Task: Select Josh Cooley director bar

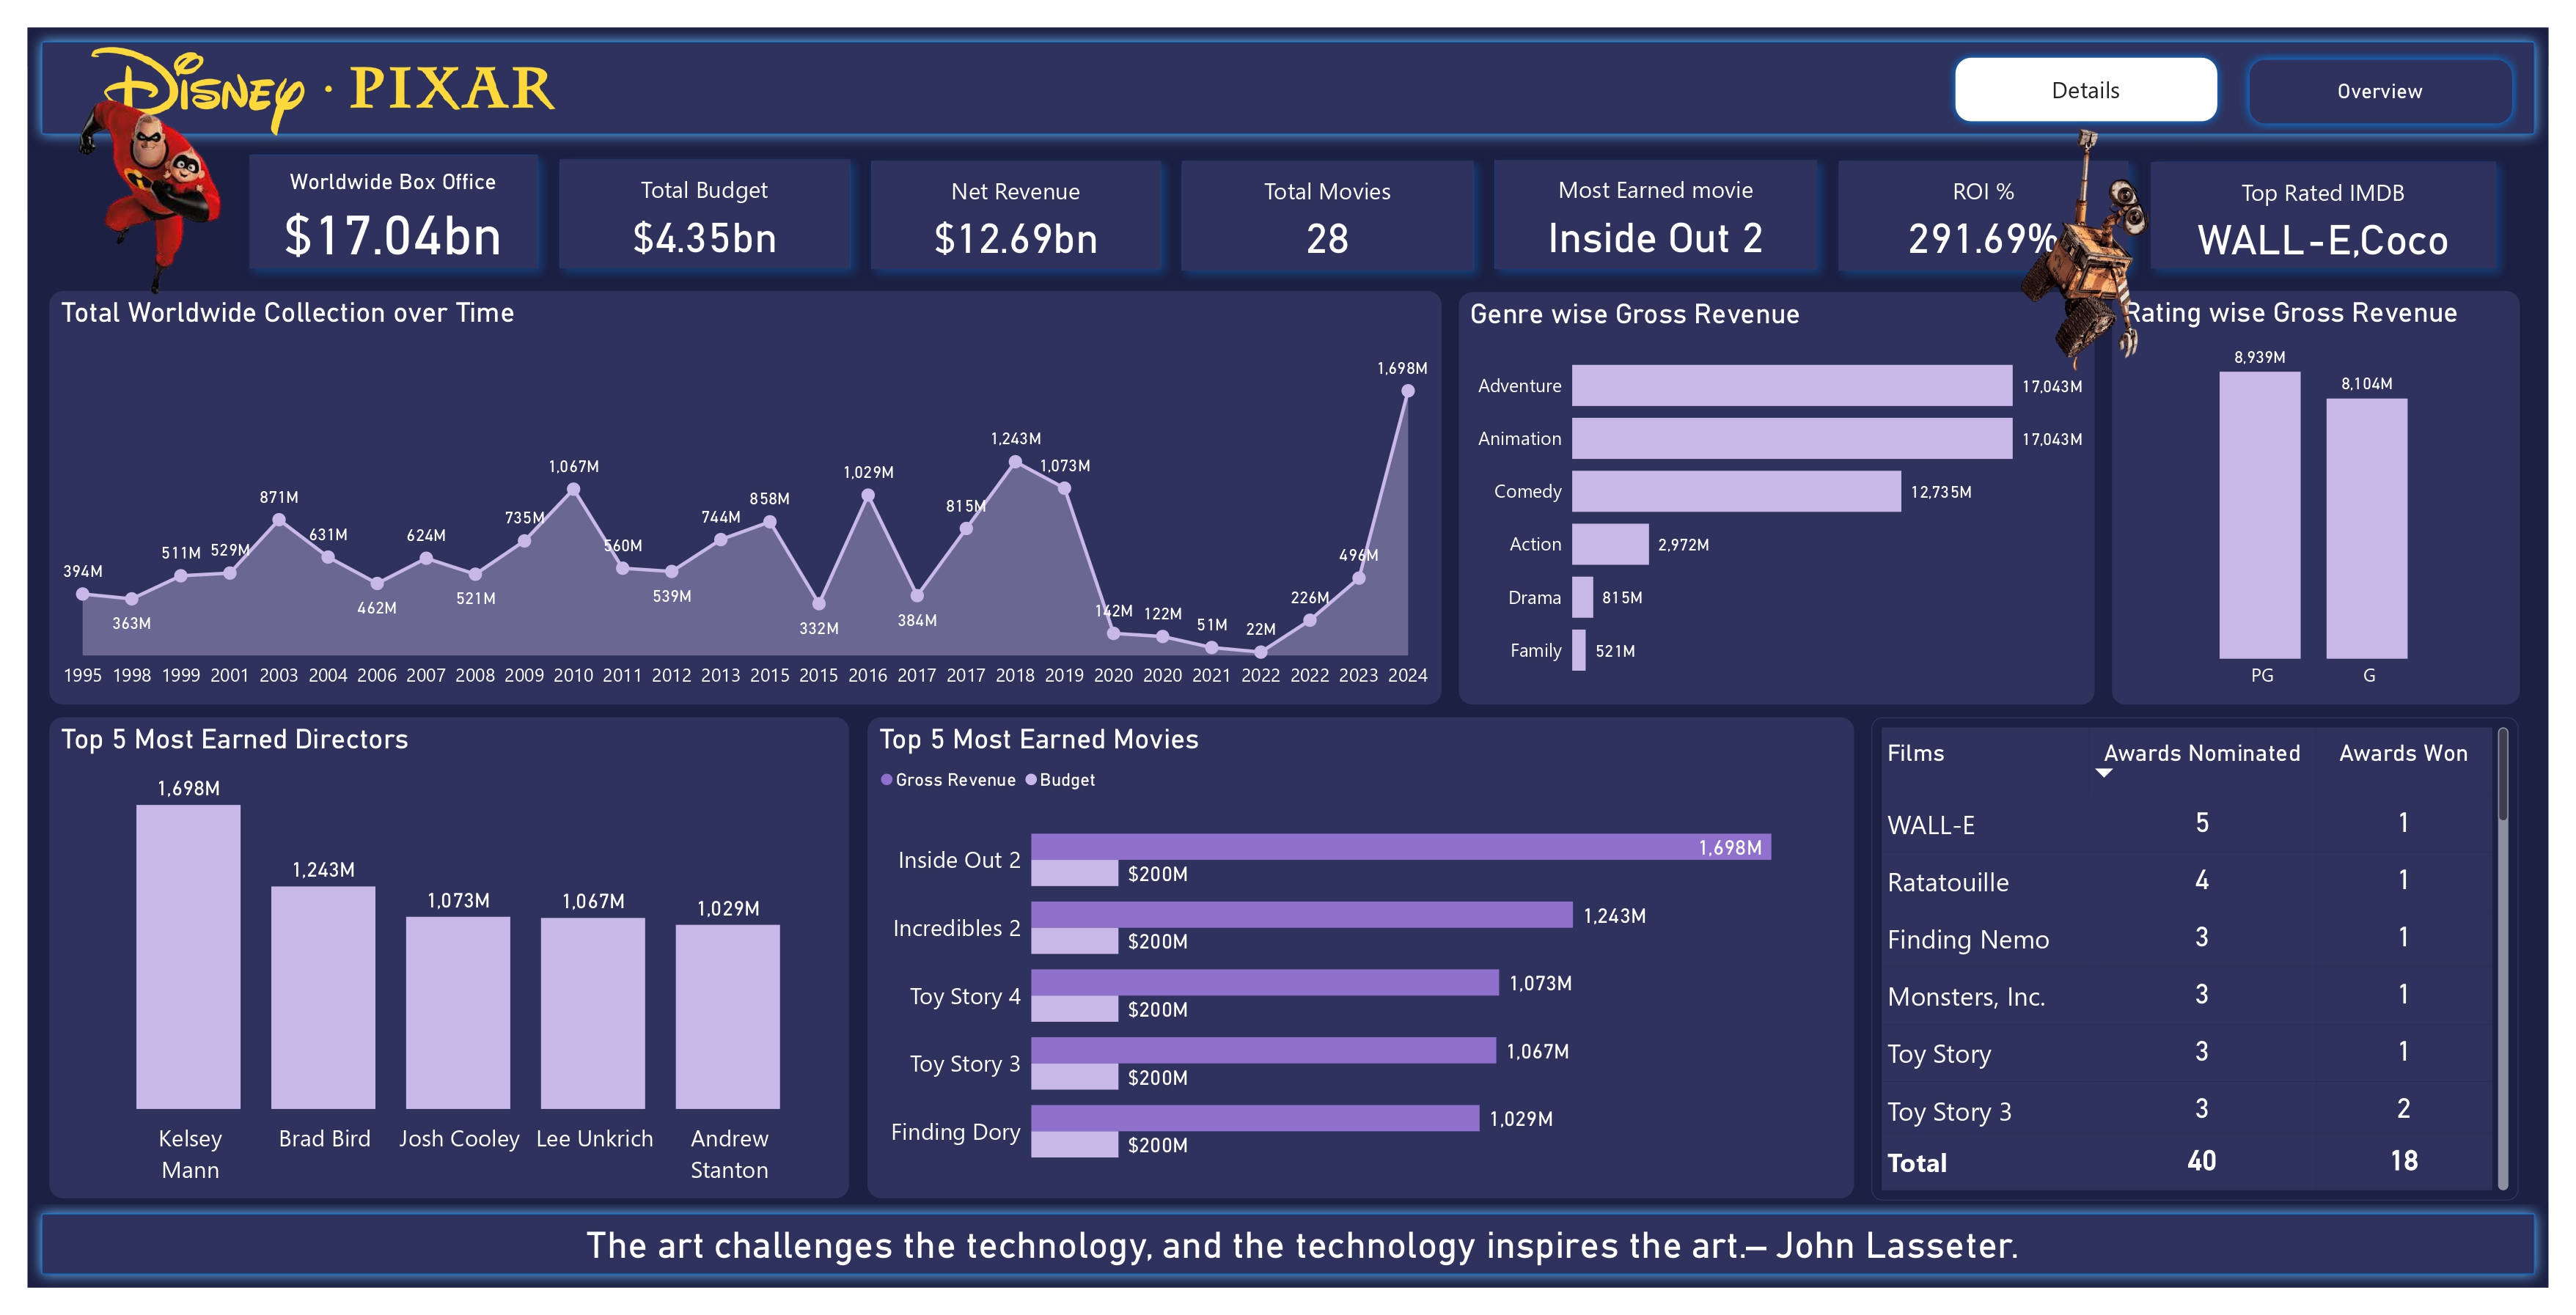Action: point(458,1012)
